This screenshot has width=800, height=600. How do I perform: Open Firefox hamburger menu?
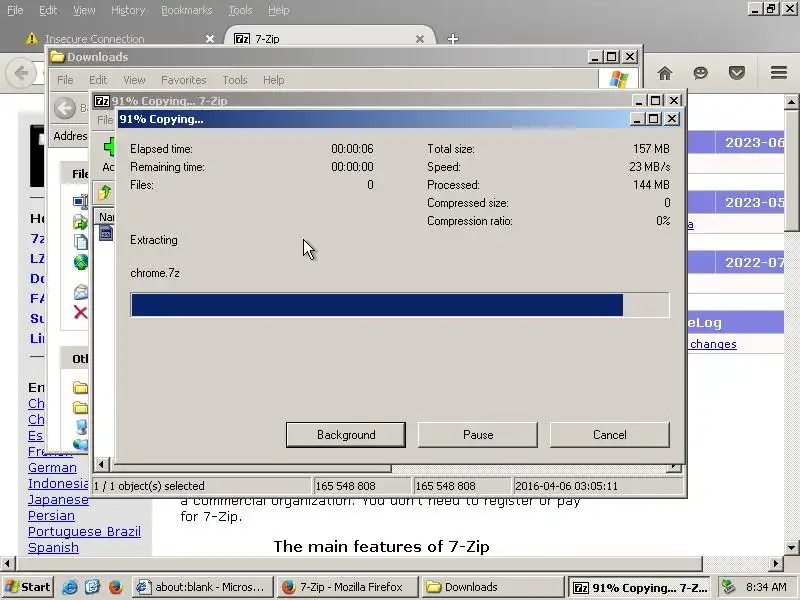tap(779, 73)
